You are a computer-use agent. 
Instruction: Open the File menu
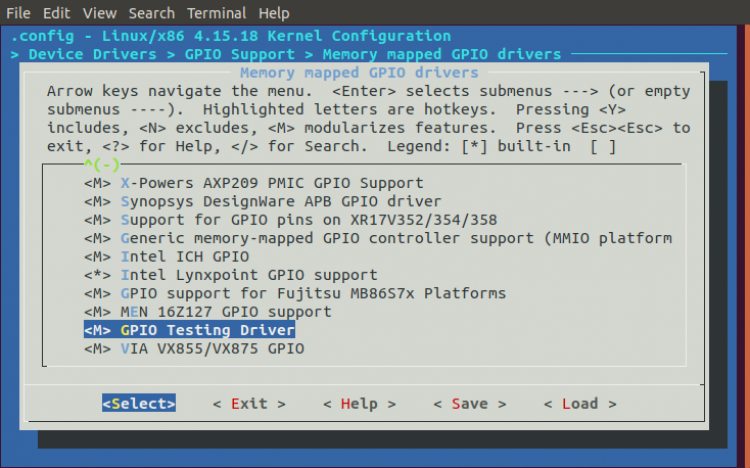[20, 13]
